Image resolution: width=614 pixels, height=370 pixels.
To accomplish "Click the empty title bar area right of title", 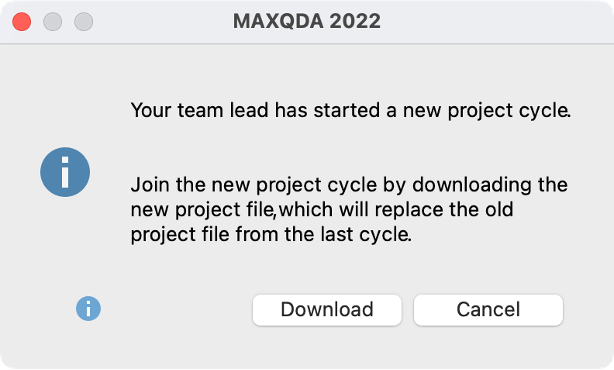I will pos(493,22).
